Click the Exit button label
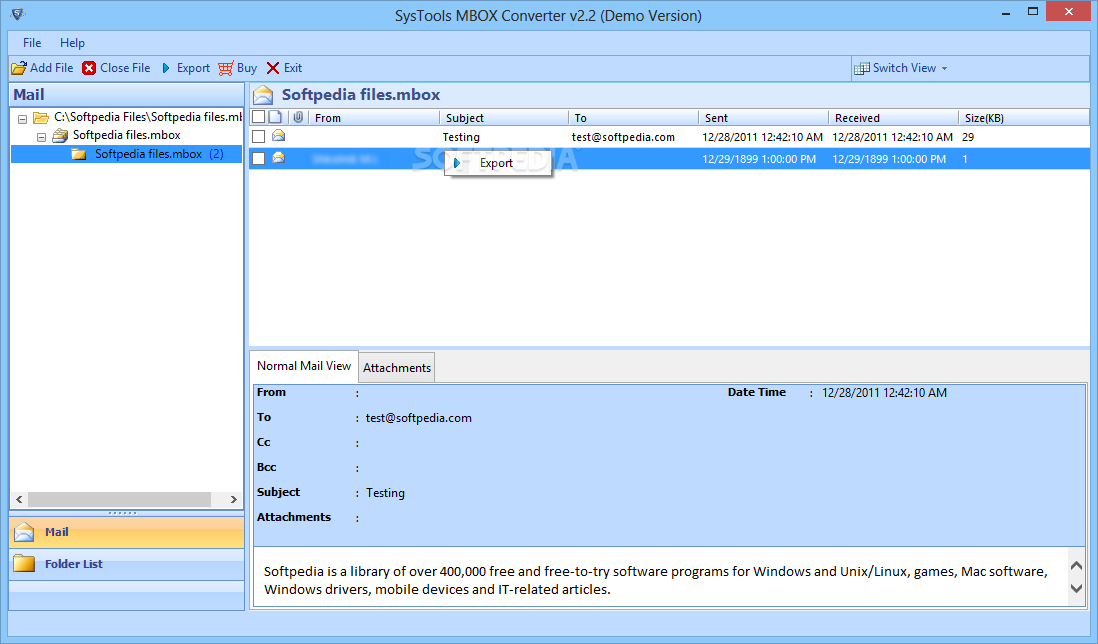 pos(293,68)
